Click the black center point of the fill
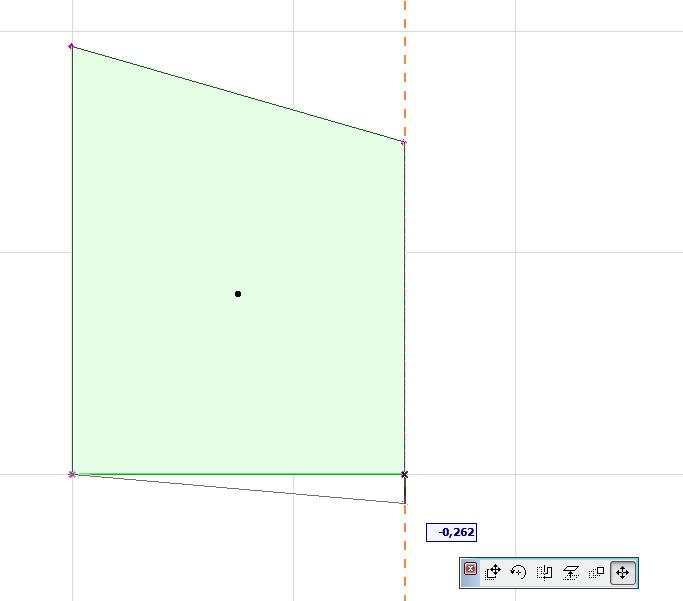This screenshot has height=601, width=683. point(238,294)
